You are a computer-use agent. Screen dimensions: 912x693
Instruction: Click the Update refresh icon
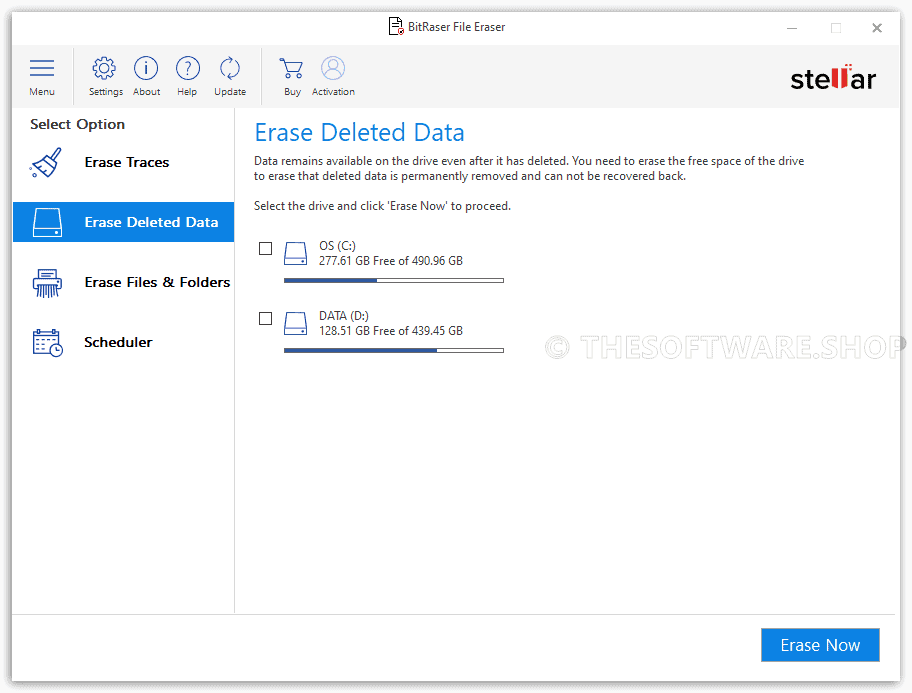tap(230, 68)
